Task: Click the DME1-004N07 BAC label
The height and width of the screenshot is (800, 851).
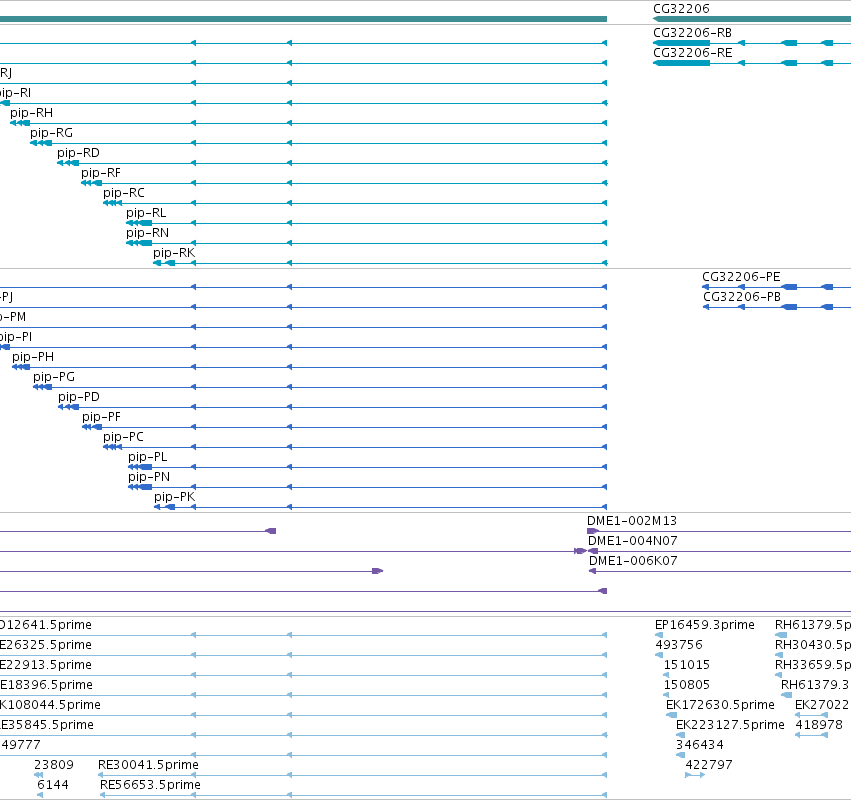Action: [633, 541]
